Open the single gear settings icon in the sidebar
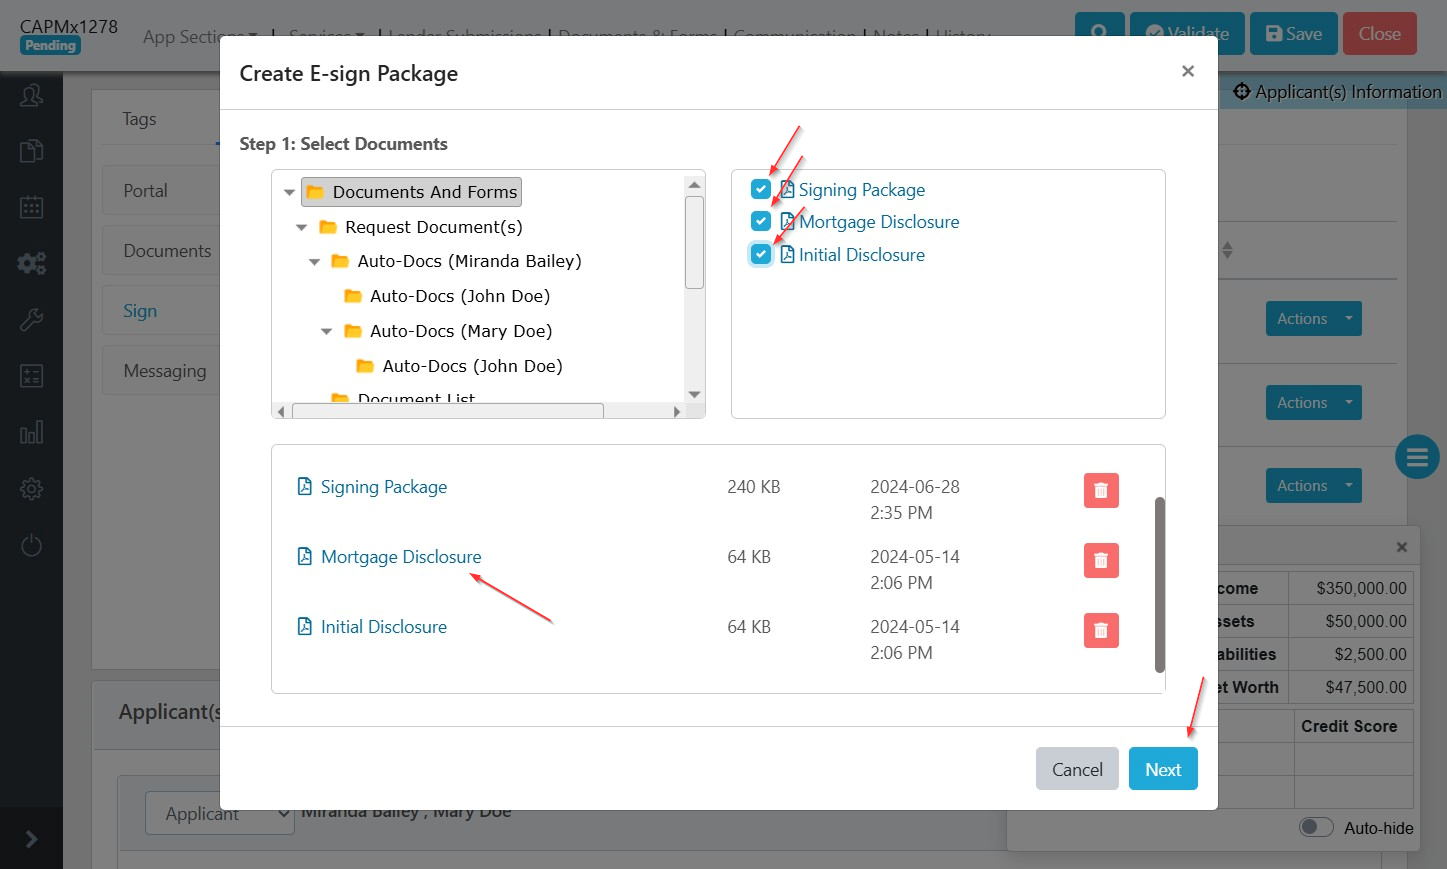Screen dimensions: 1447x869 pyautogui.click(x=31, y=489)
